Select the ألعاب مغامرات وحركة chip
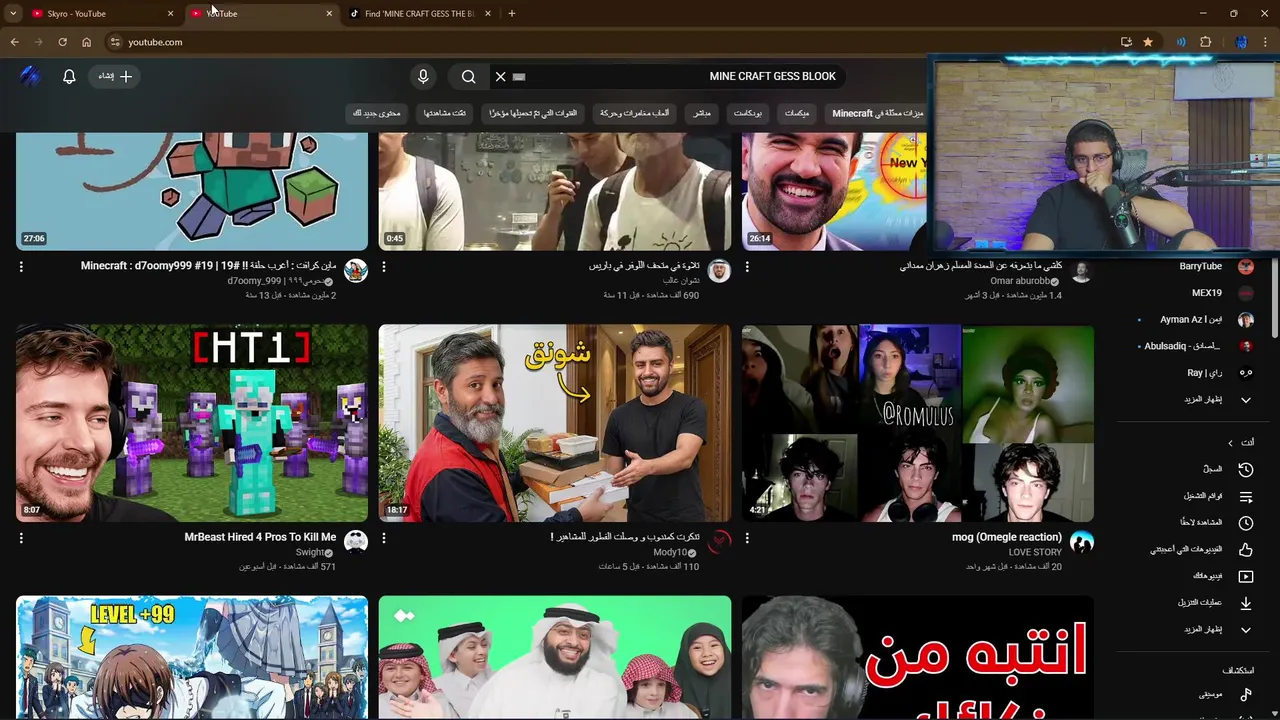The image size is (1280, 720). coord(634,113)
